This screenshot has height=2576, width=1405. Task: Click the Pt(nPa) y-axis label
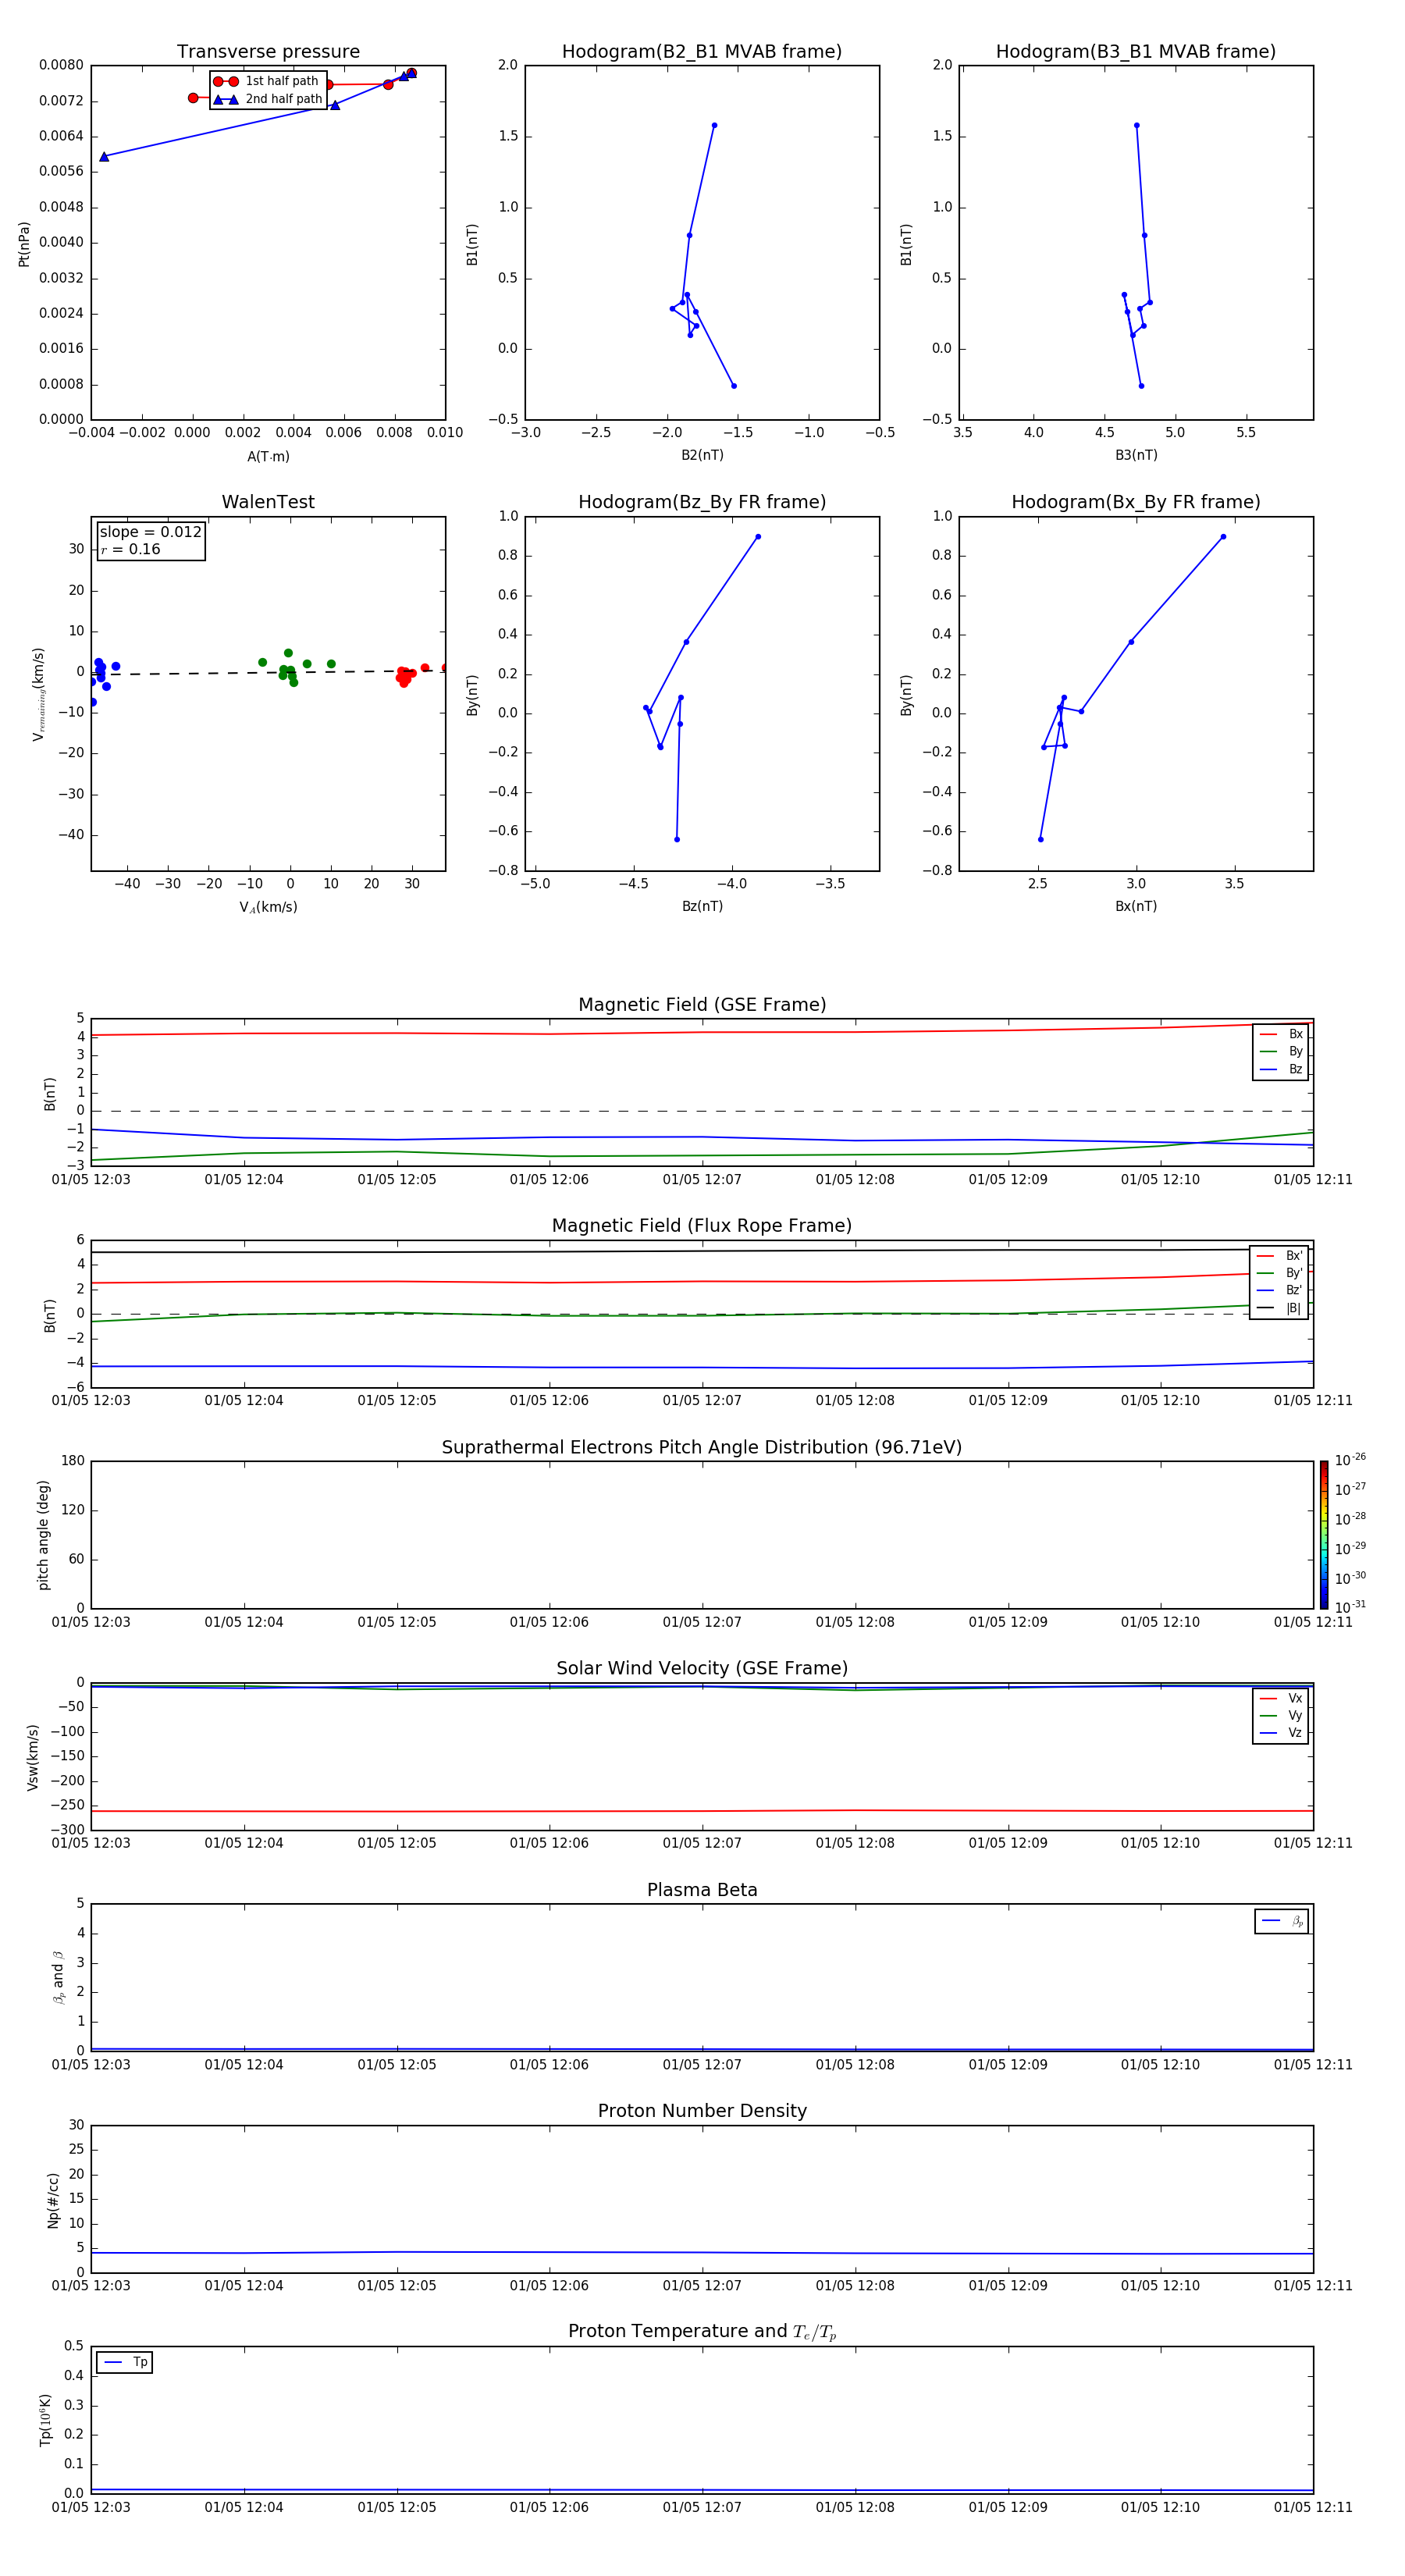point(24,243)
